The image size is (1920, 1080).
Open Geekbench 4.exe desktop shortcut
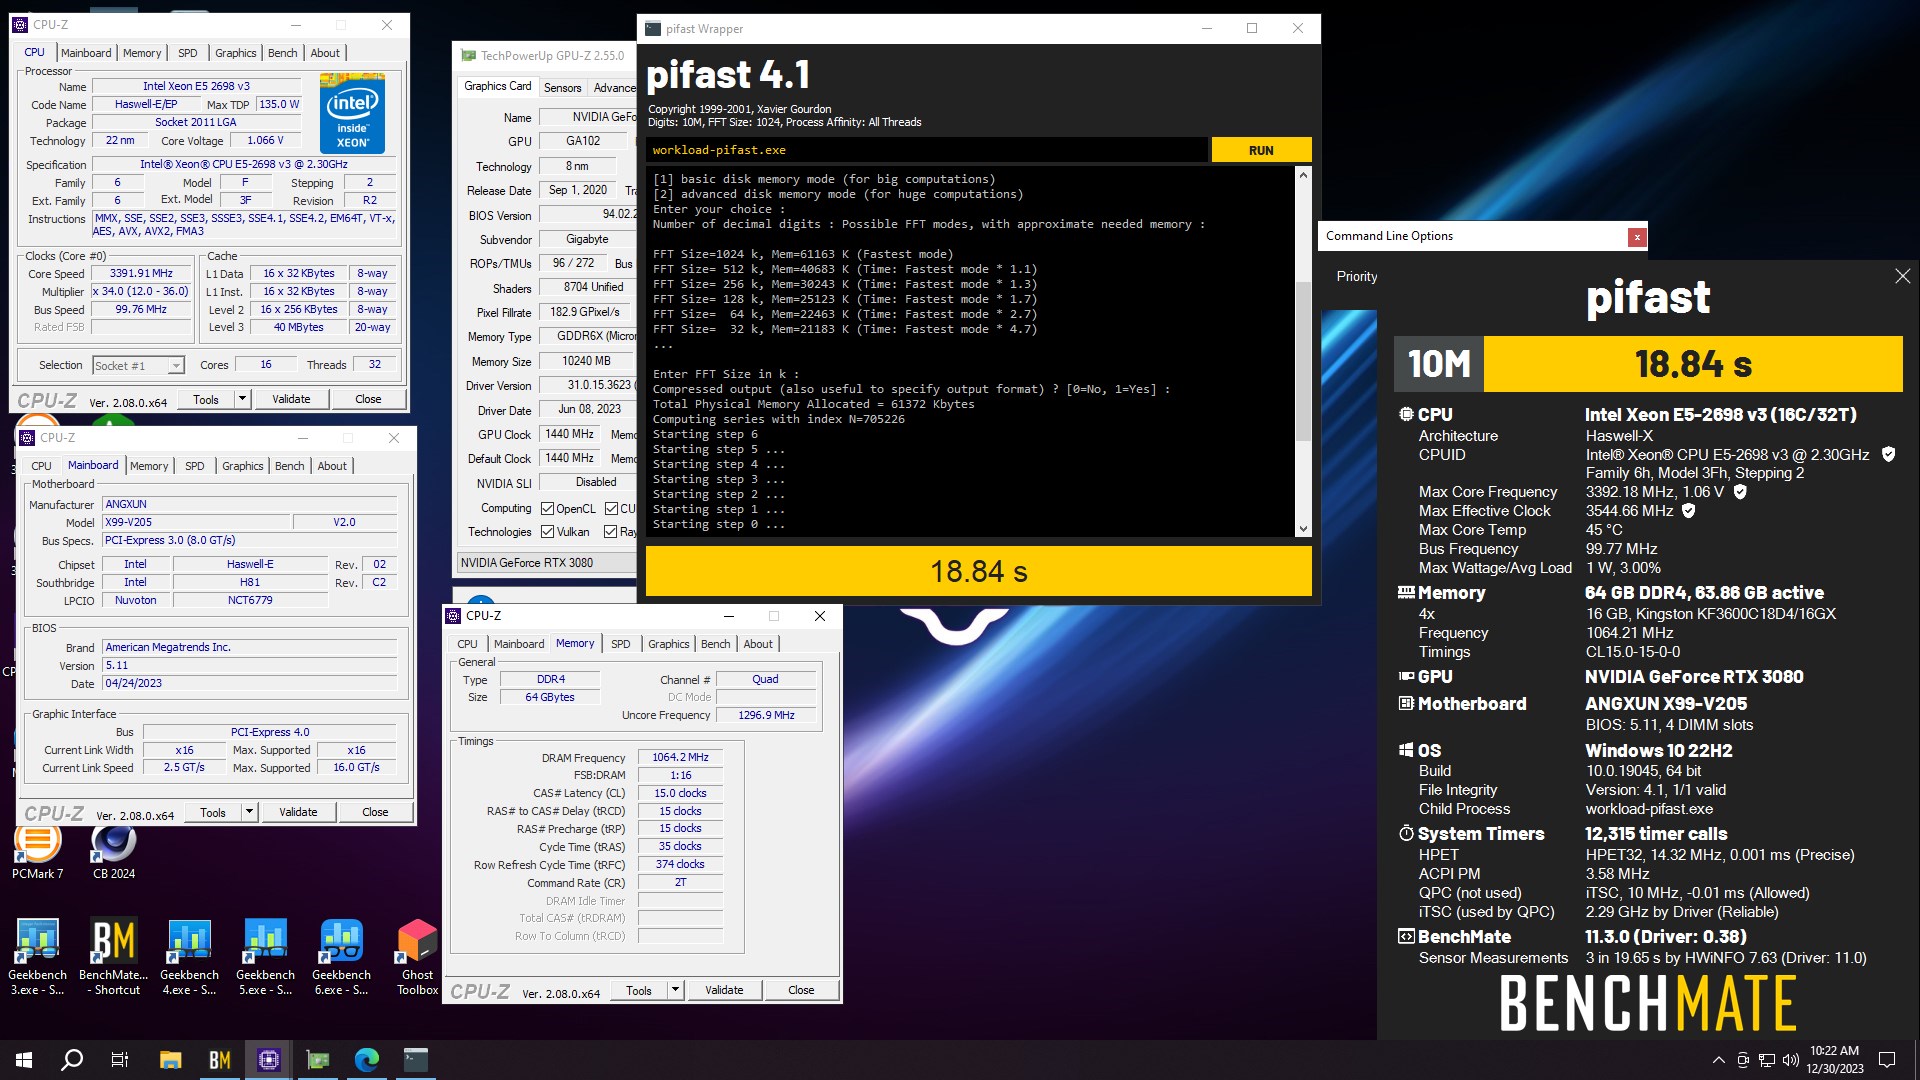point(189,957)
